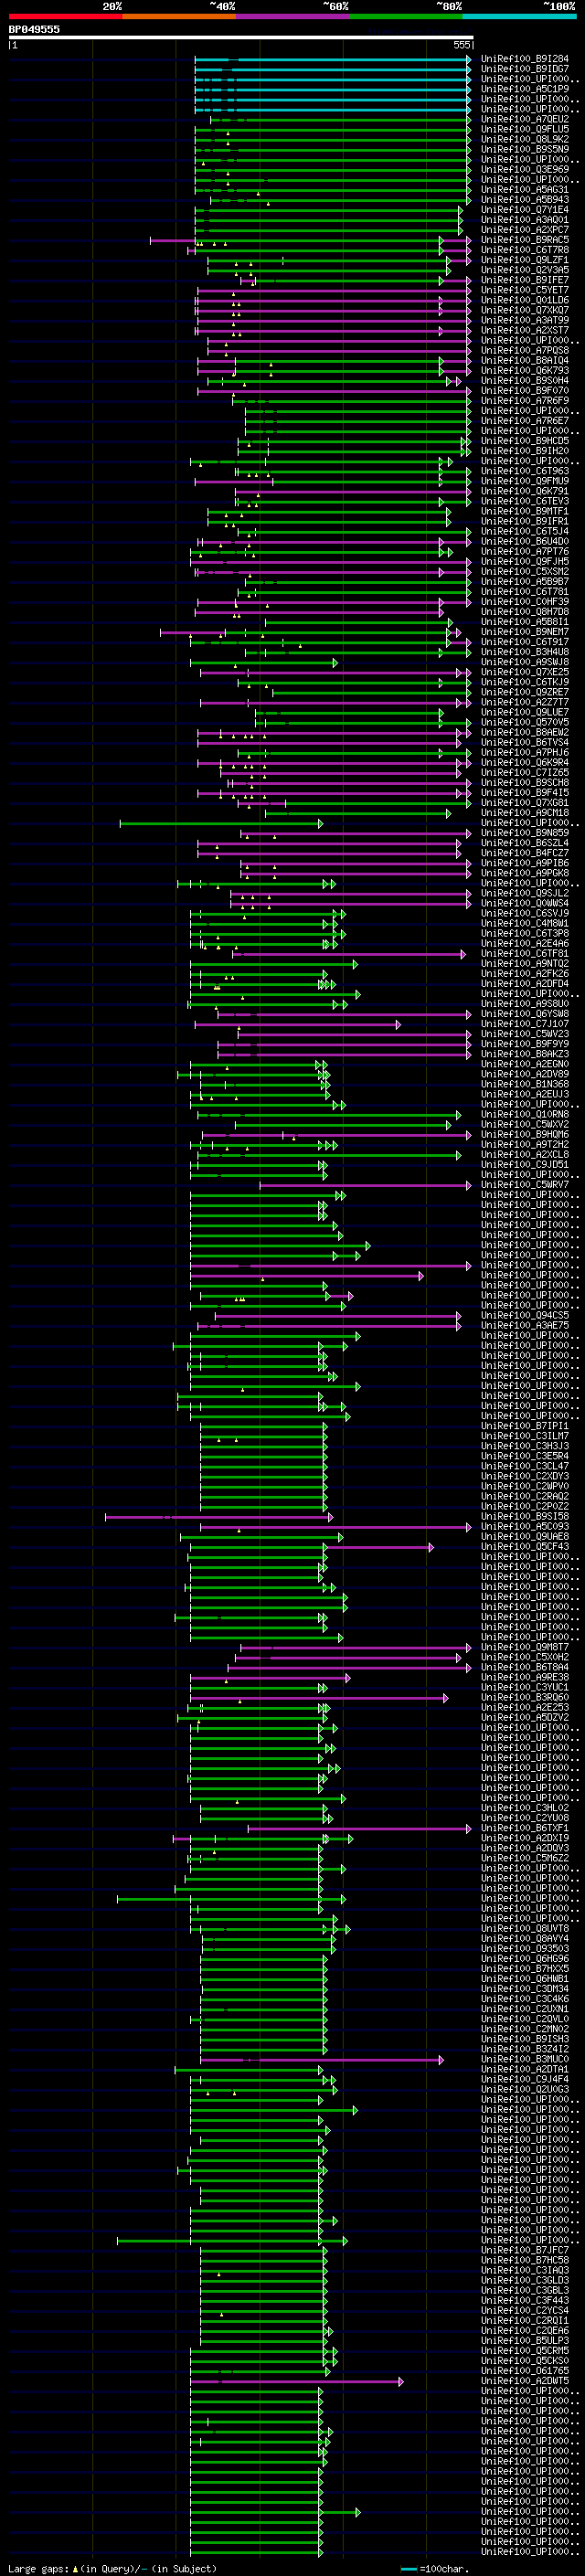Select hit UniRef100_A2DWT5
Viewport: 585px width, 2576px height.
point(524,2381)
